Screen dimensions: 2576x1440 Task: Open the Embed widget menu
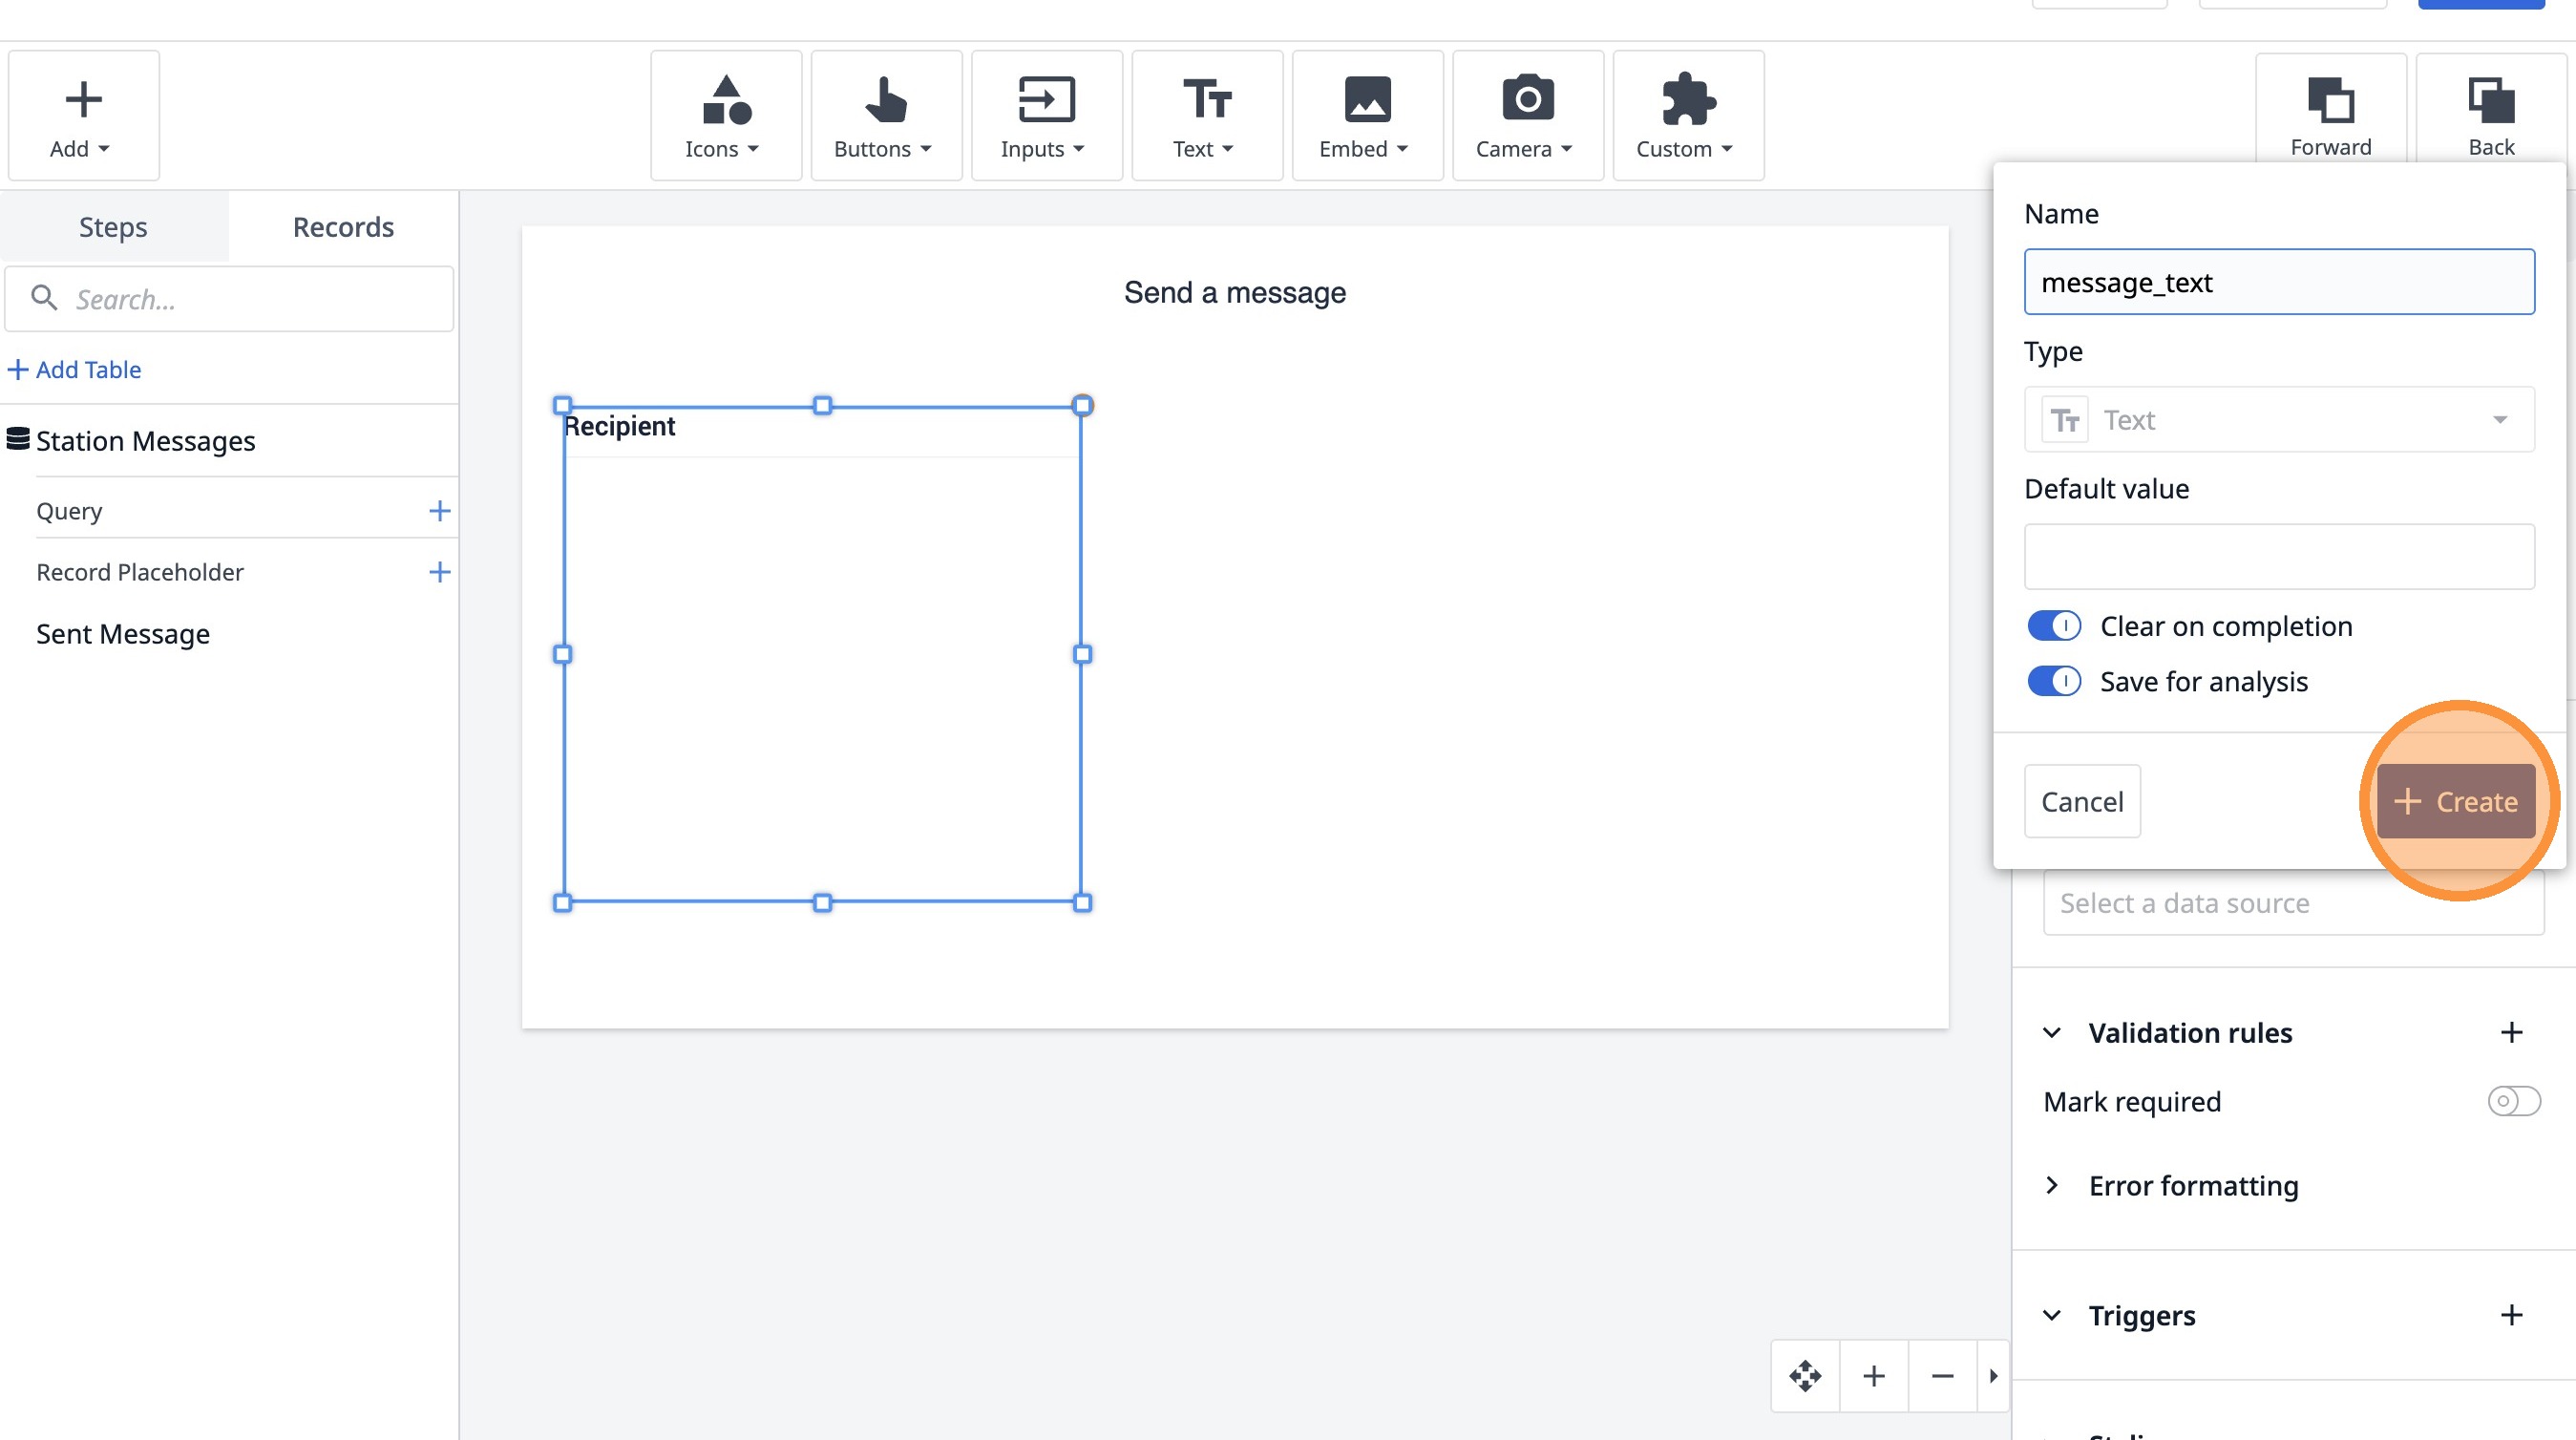pos(1366,116)
